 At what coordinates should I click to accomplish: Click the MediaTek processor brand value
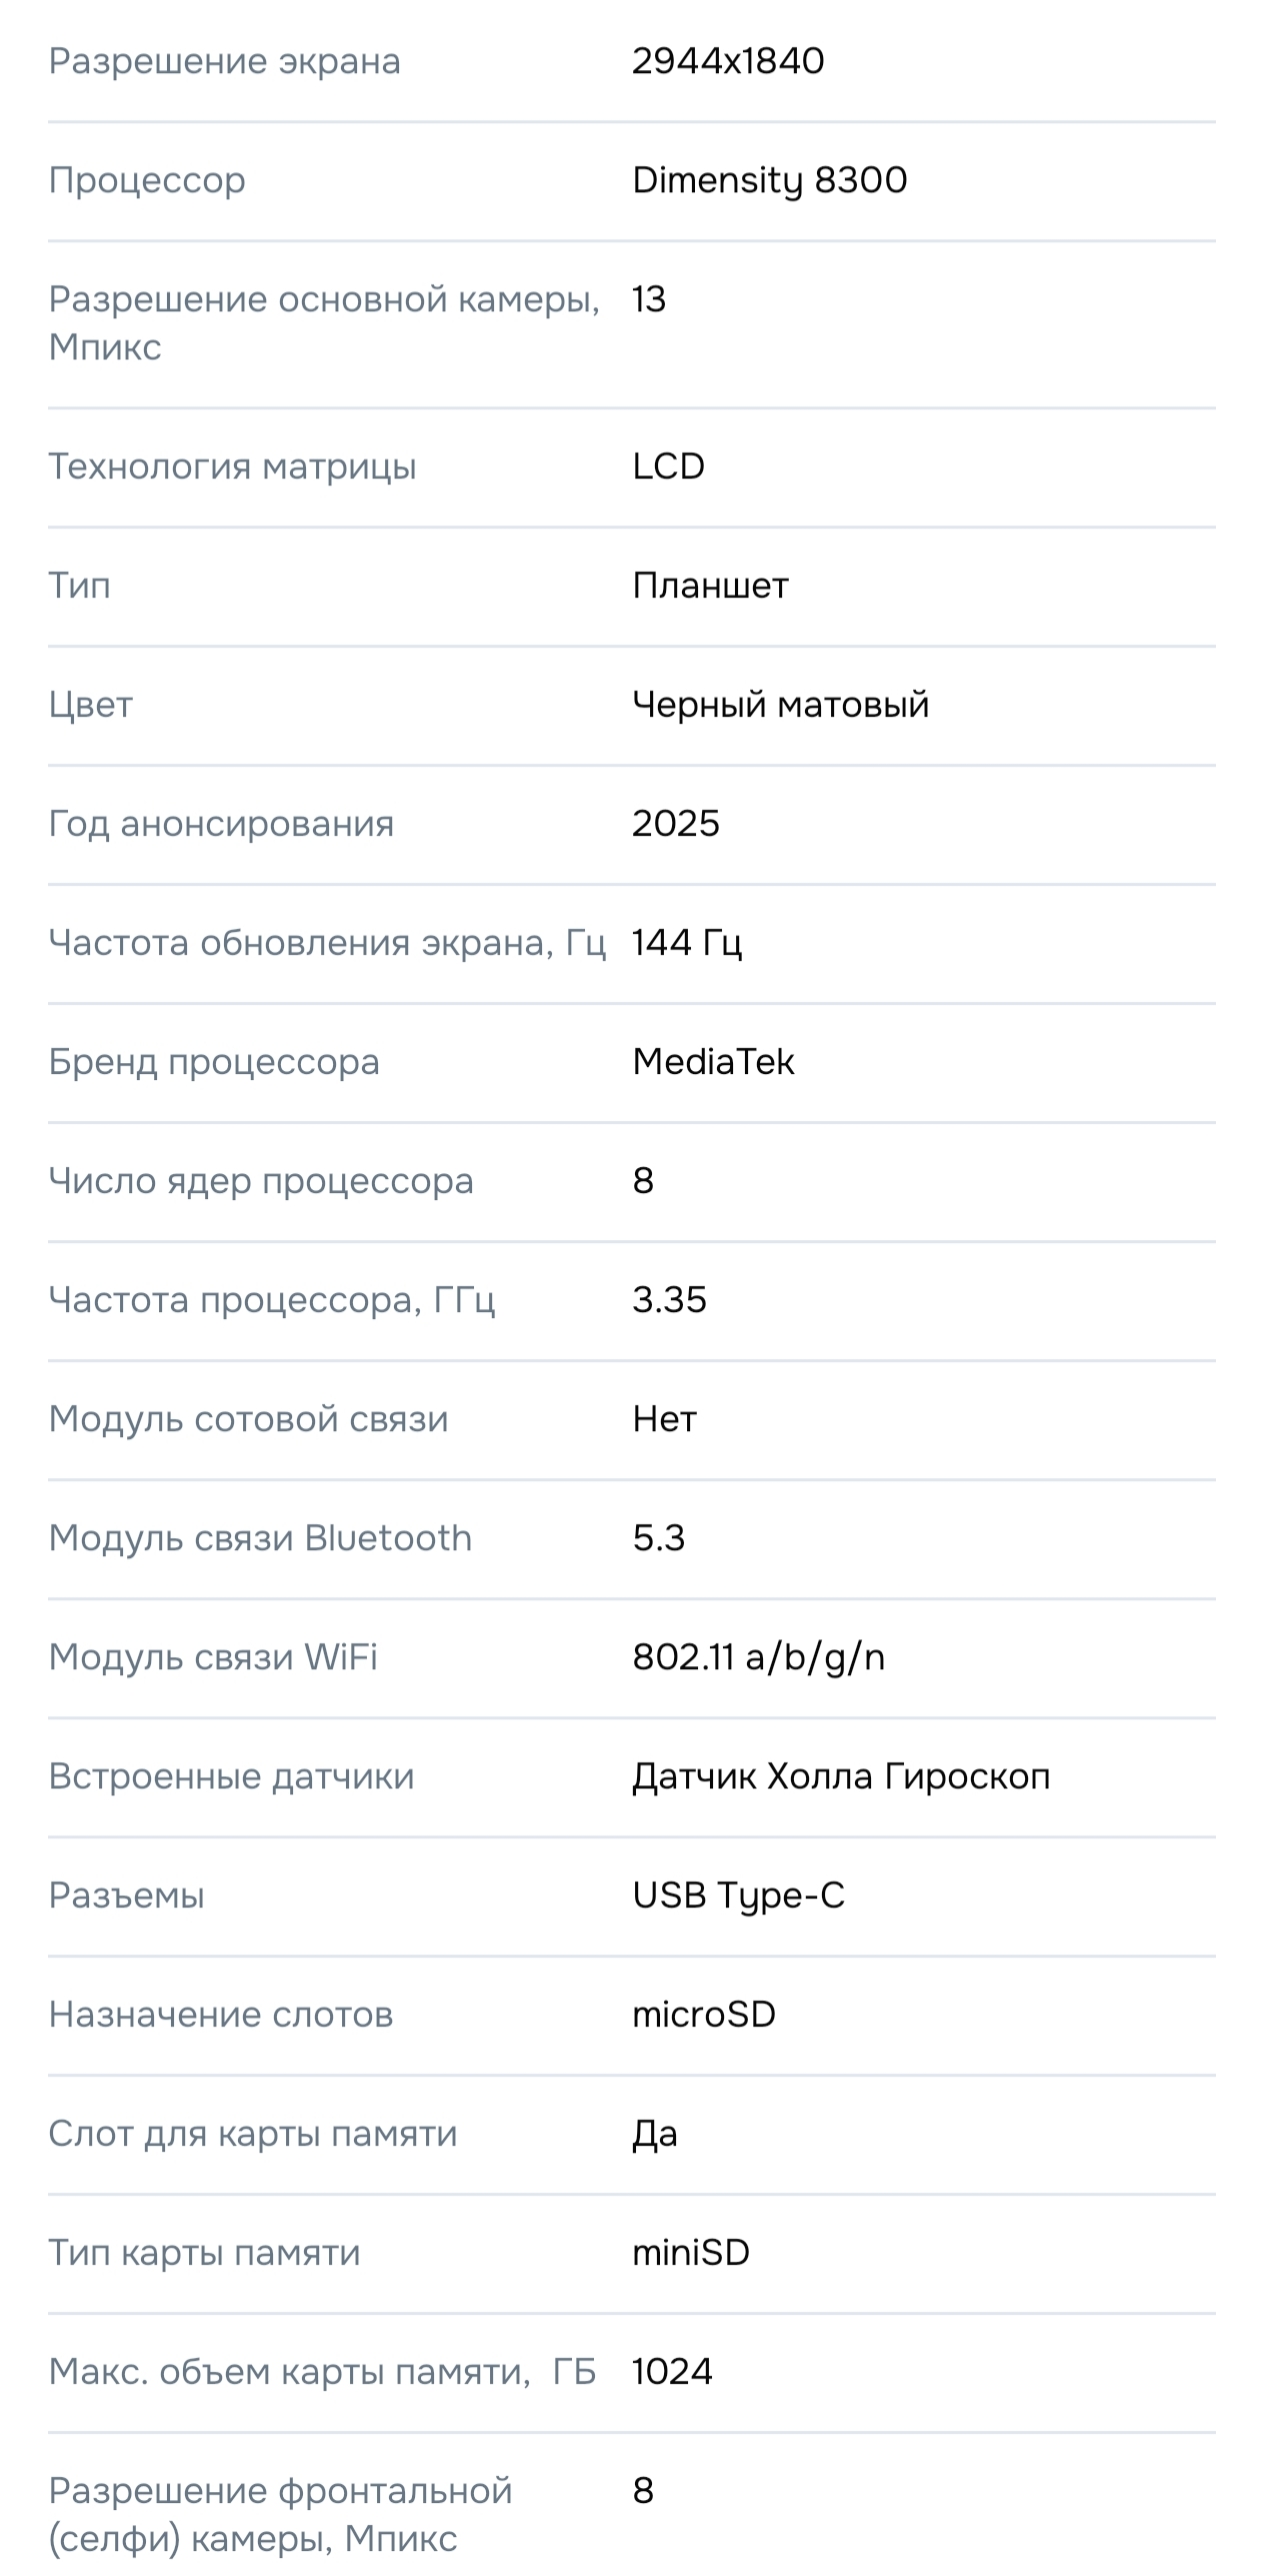pos(713,1061)
